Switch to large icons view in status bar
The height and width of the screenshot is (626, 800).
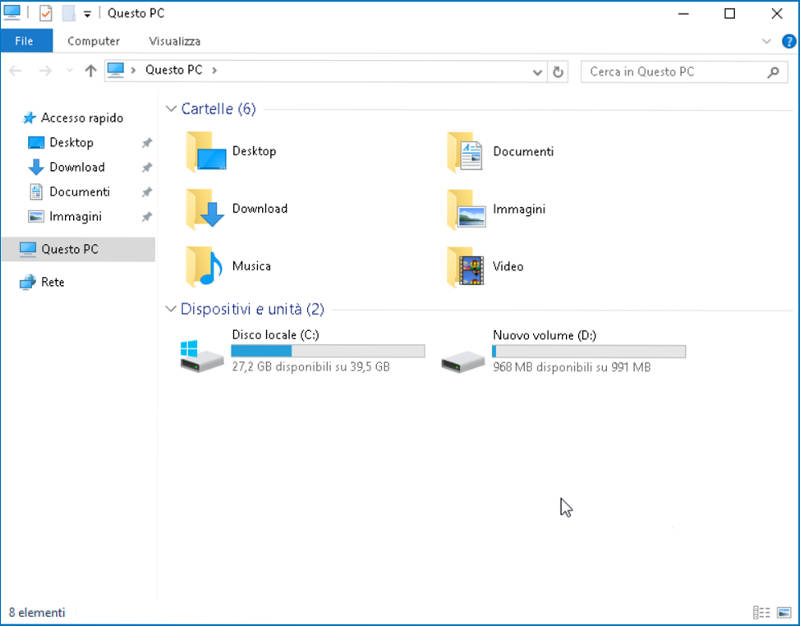(x=784, y=612)
